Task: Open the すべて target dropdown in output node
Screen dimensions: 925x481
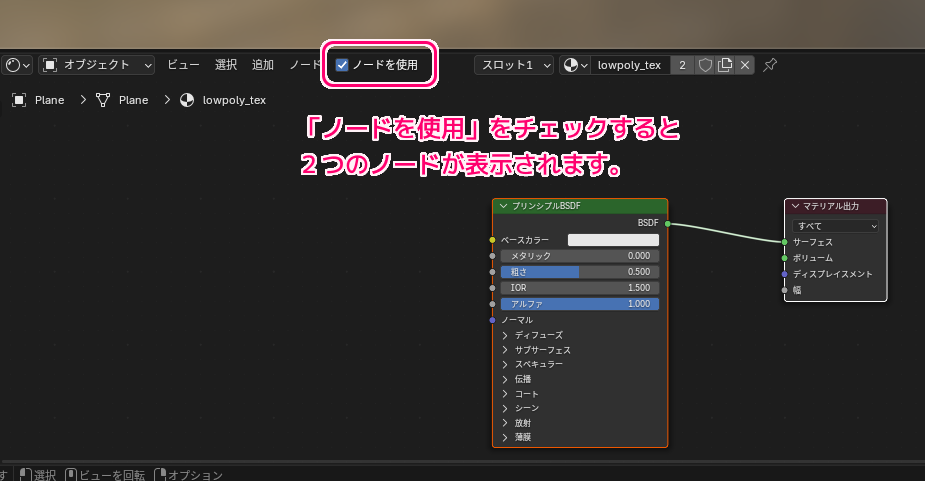Action: tap(835, 226)
